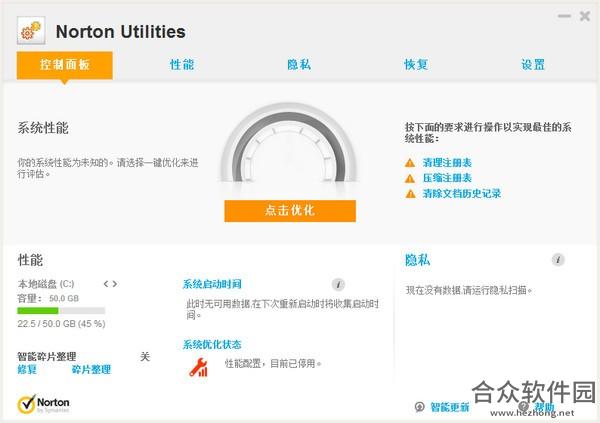
Task: Click info icon next to 系统启动时间
Action: point(338,284)
